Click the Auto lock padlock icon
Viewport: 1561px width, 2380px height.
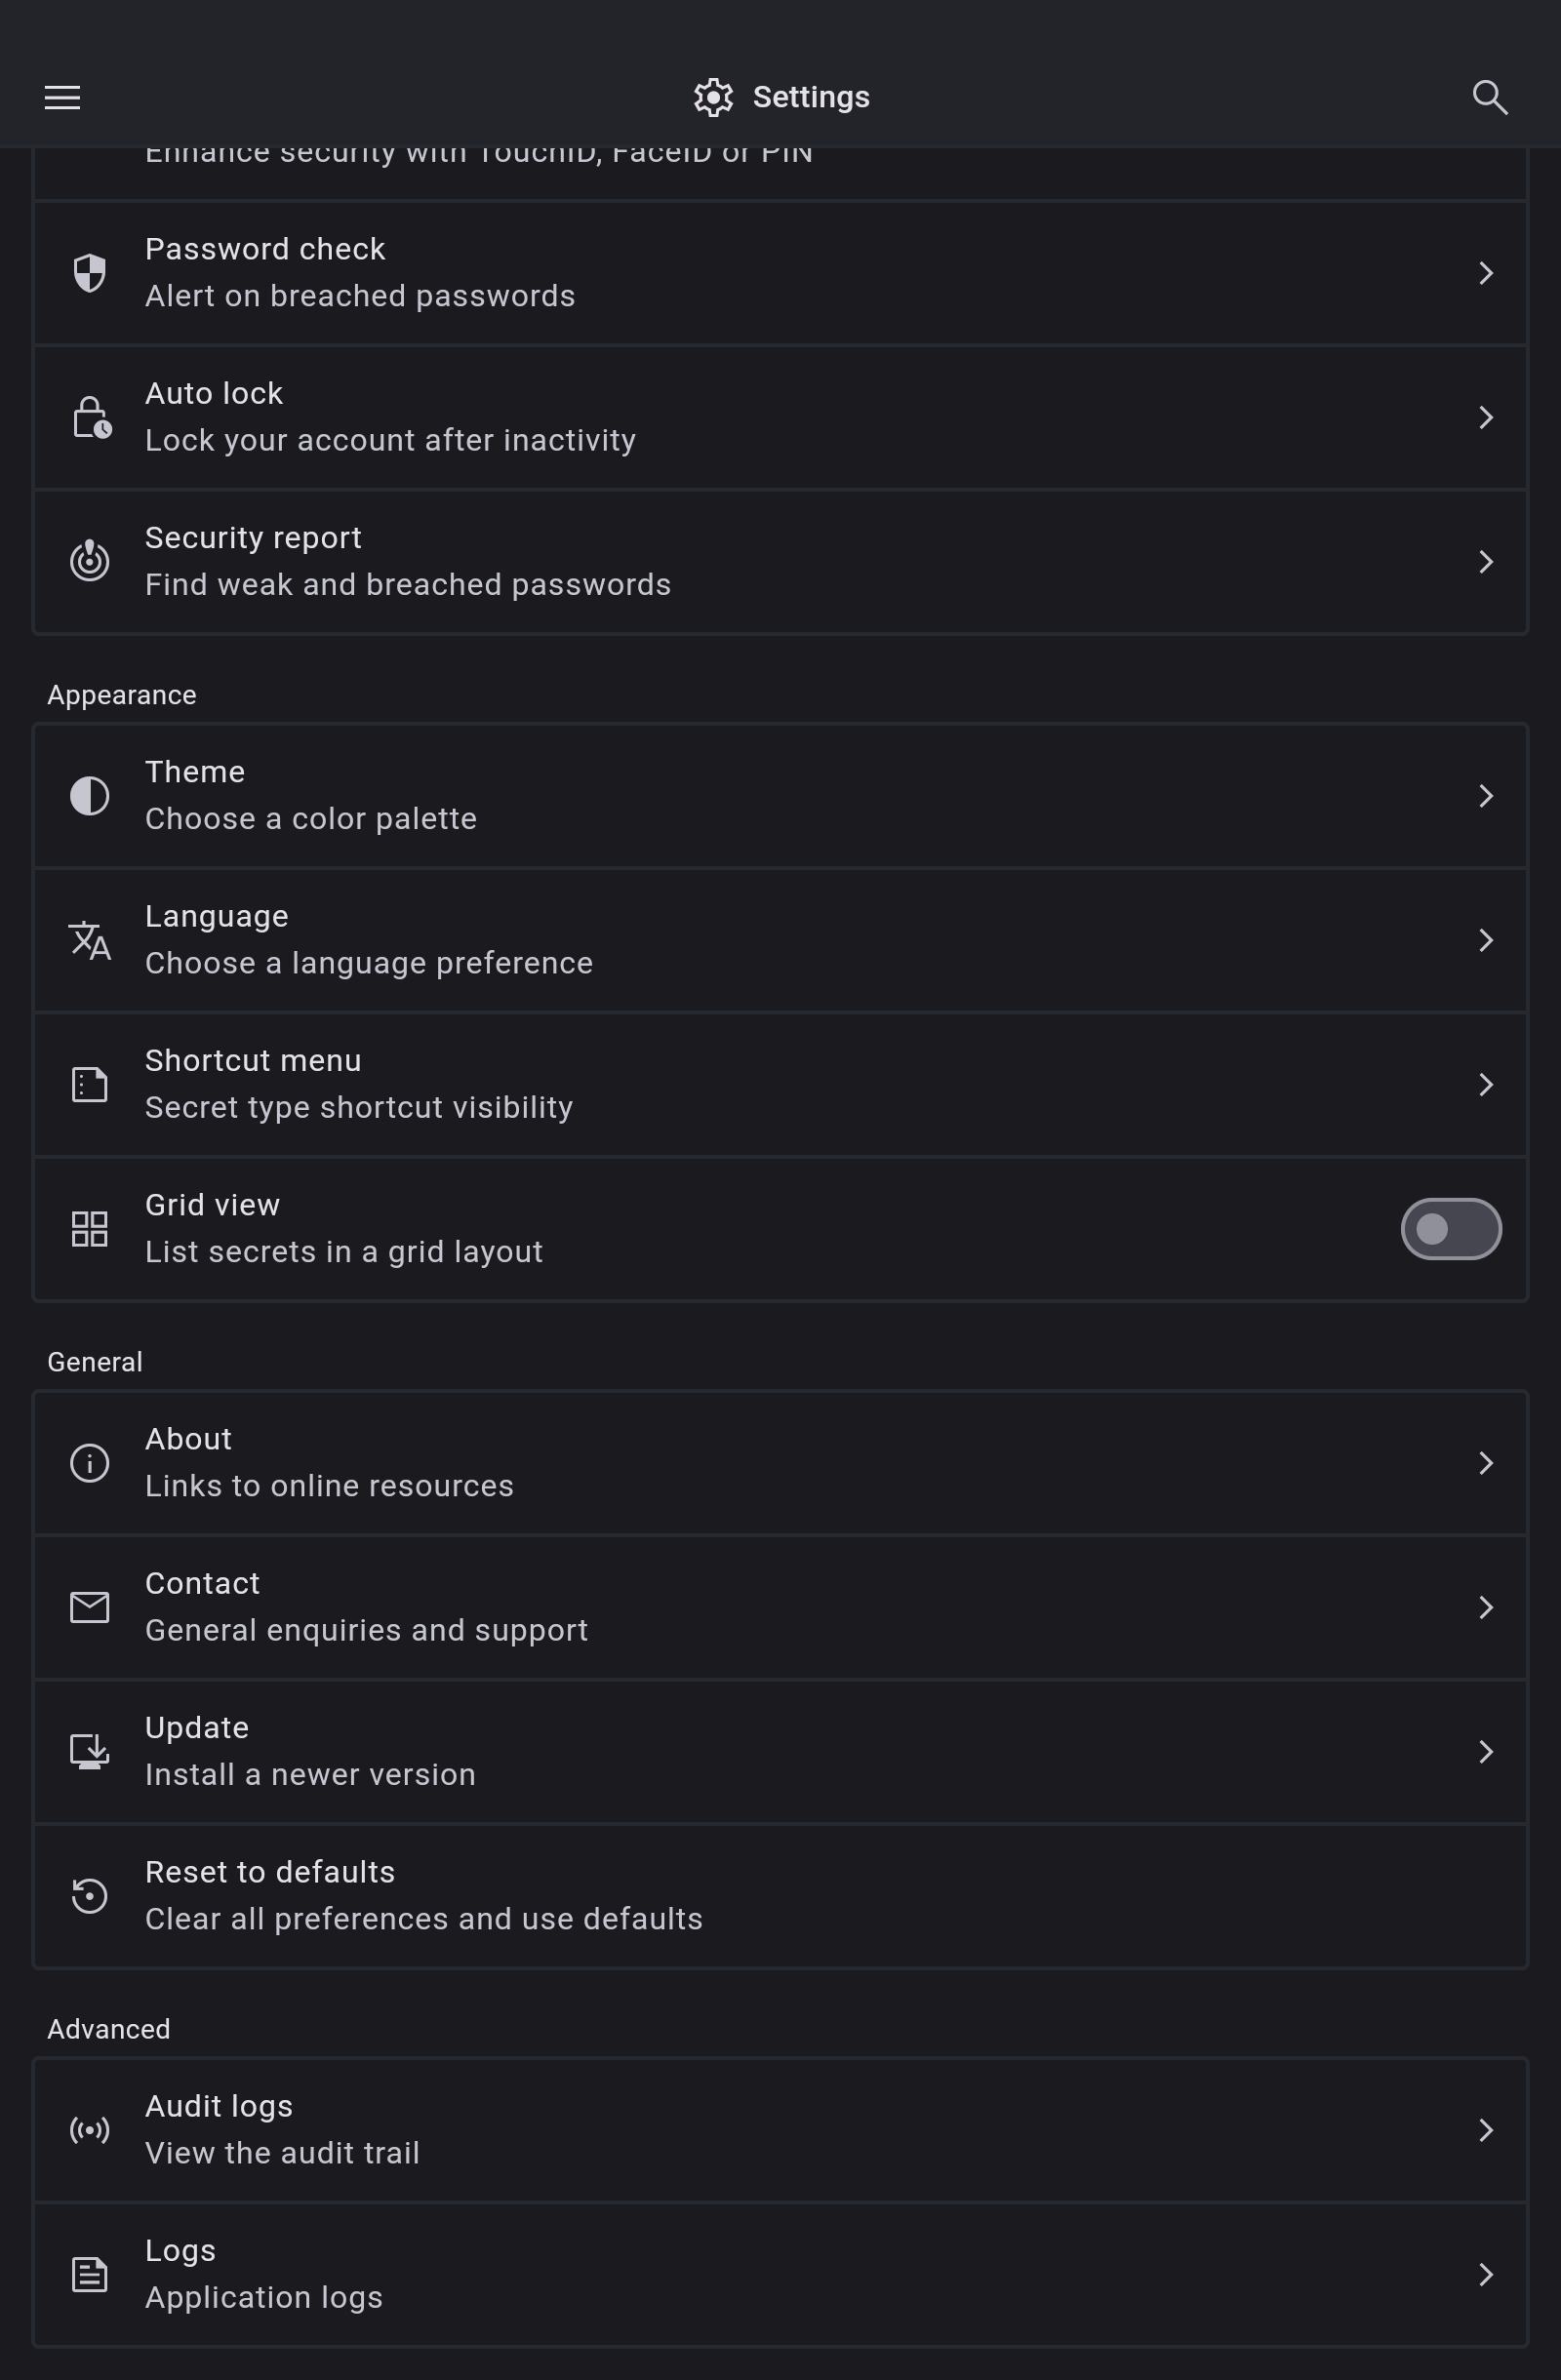[x=91, y=418]
